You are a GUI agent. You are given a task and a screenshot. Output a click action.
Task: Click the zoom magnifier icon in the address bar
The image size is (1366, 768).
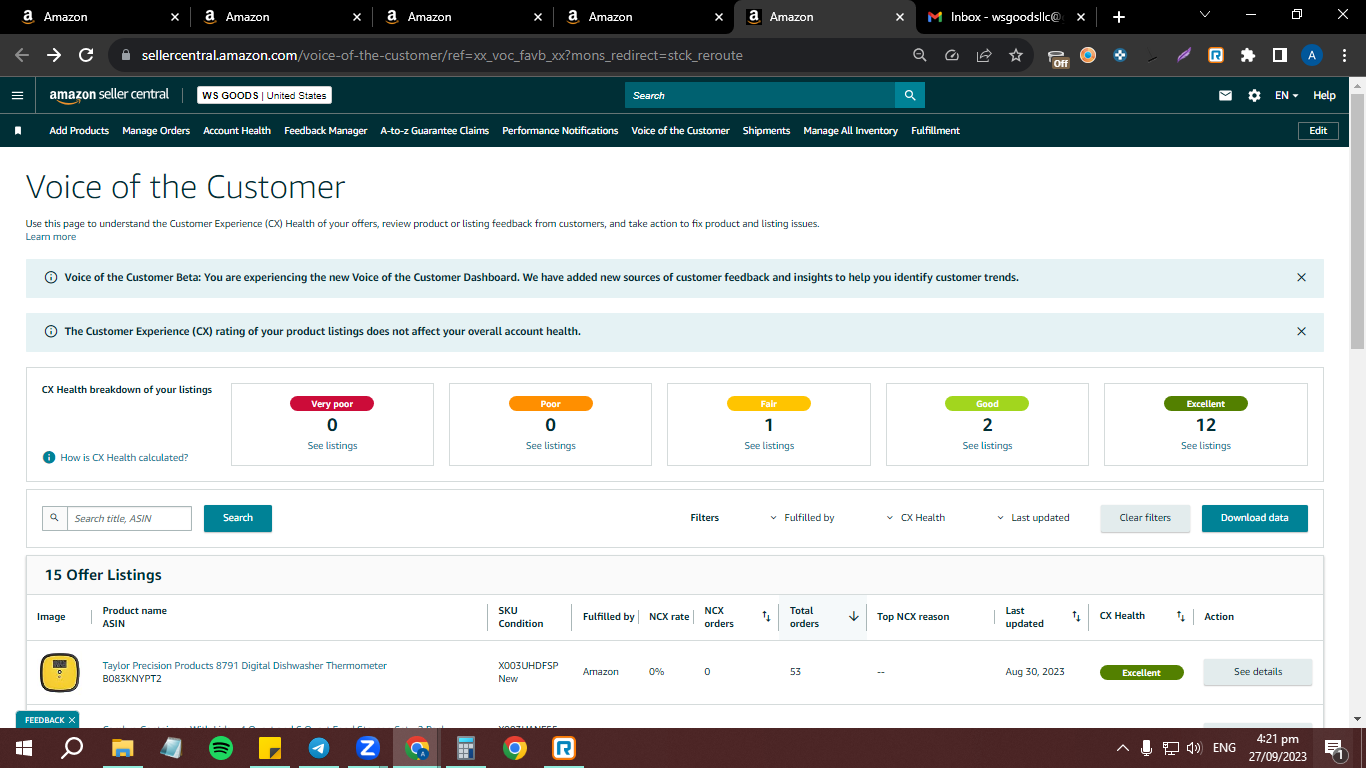pos(920,55)
